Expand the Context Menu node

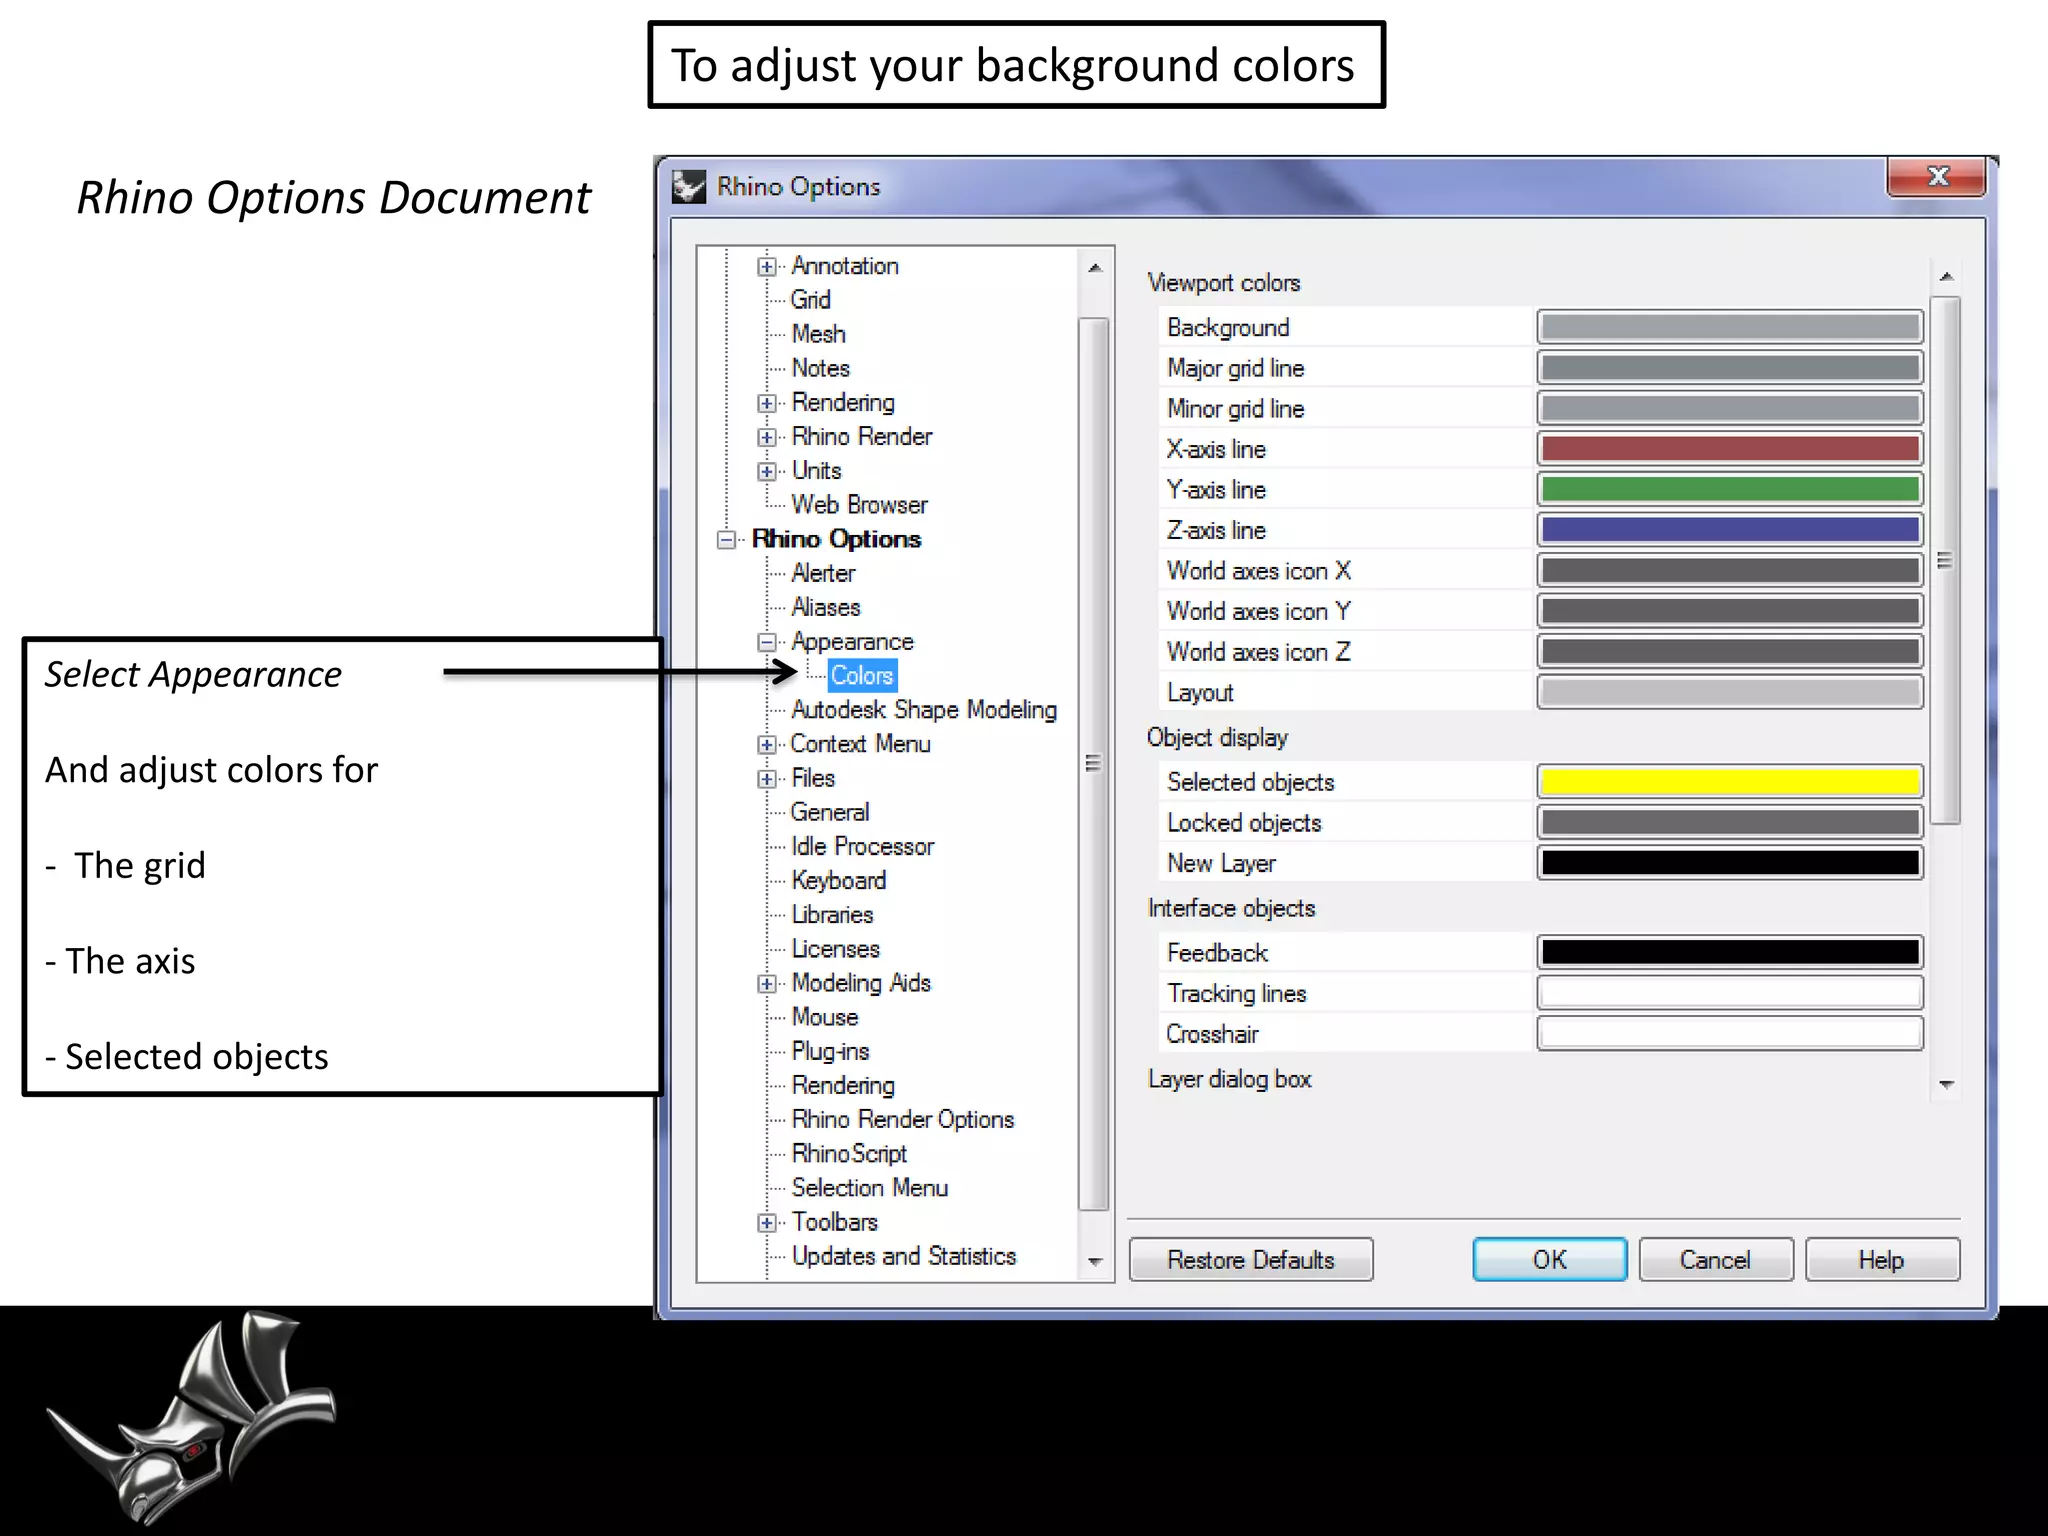click(x=767, y=744)
